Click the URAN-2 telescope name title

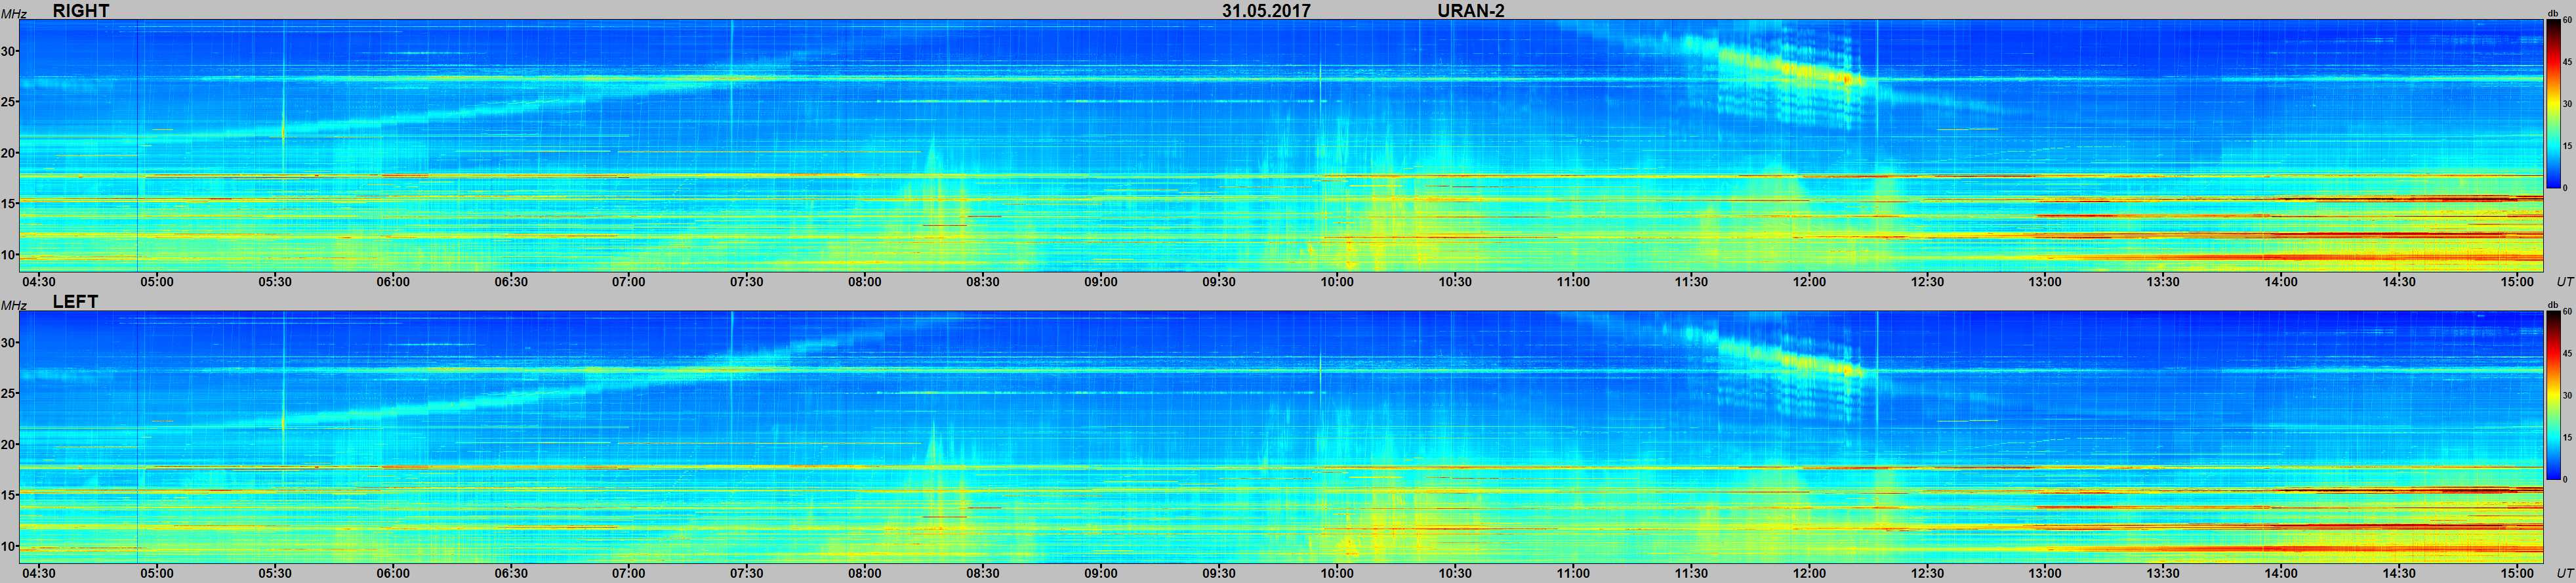click(1471, 10)
